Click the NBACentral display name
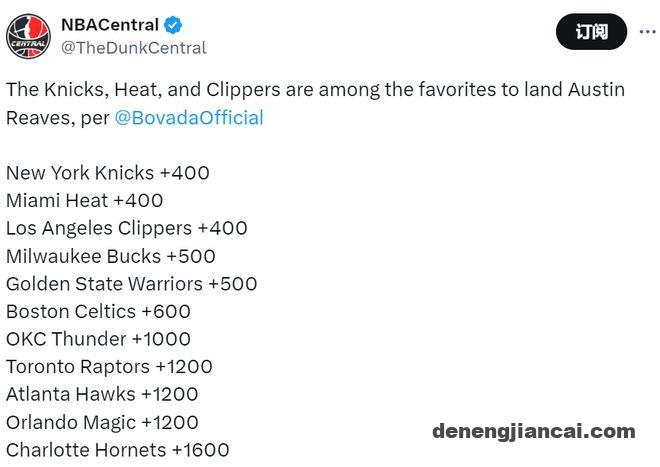 pyautogui.click(x=110, y=25)
